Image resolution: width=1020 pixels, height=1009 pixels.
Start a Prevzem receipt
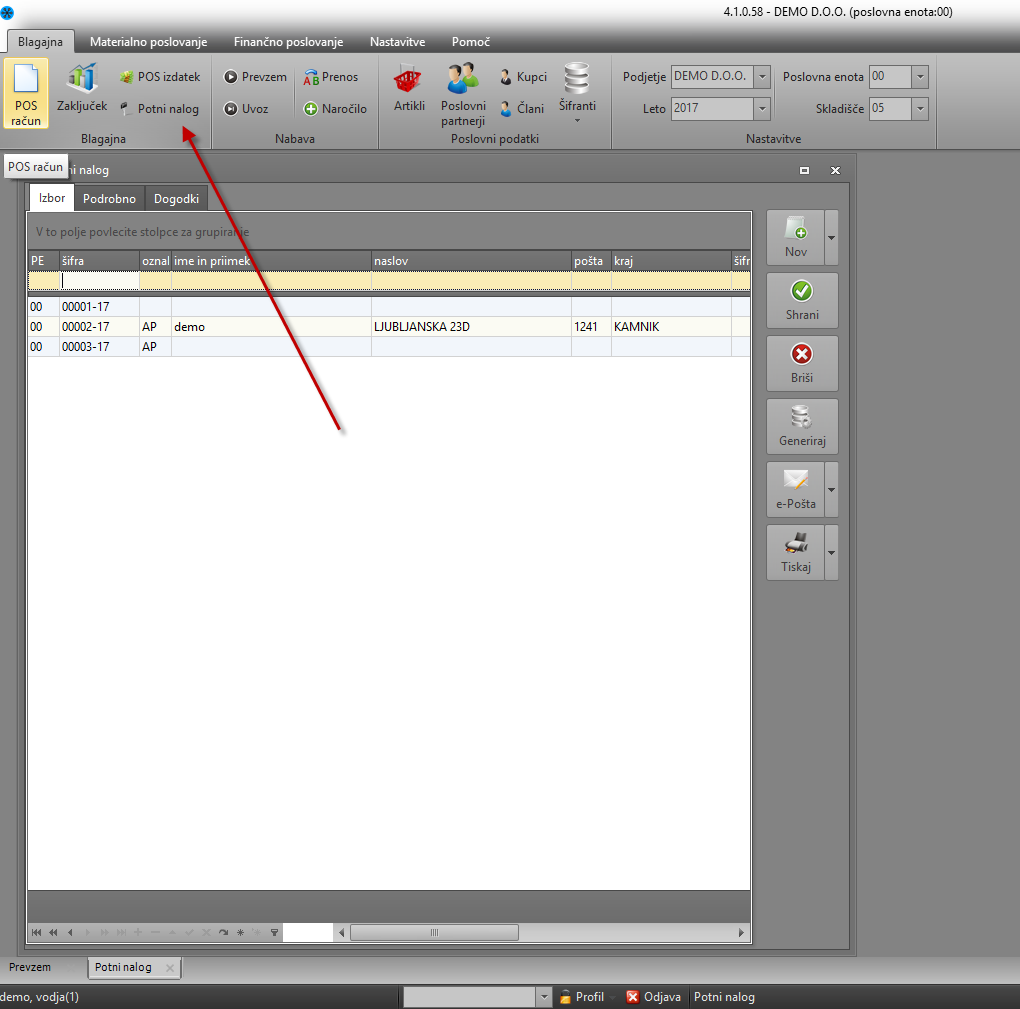pos(255,77)
